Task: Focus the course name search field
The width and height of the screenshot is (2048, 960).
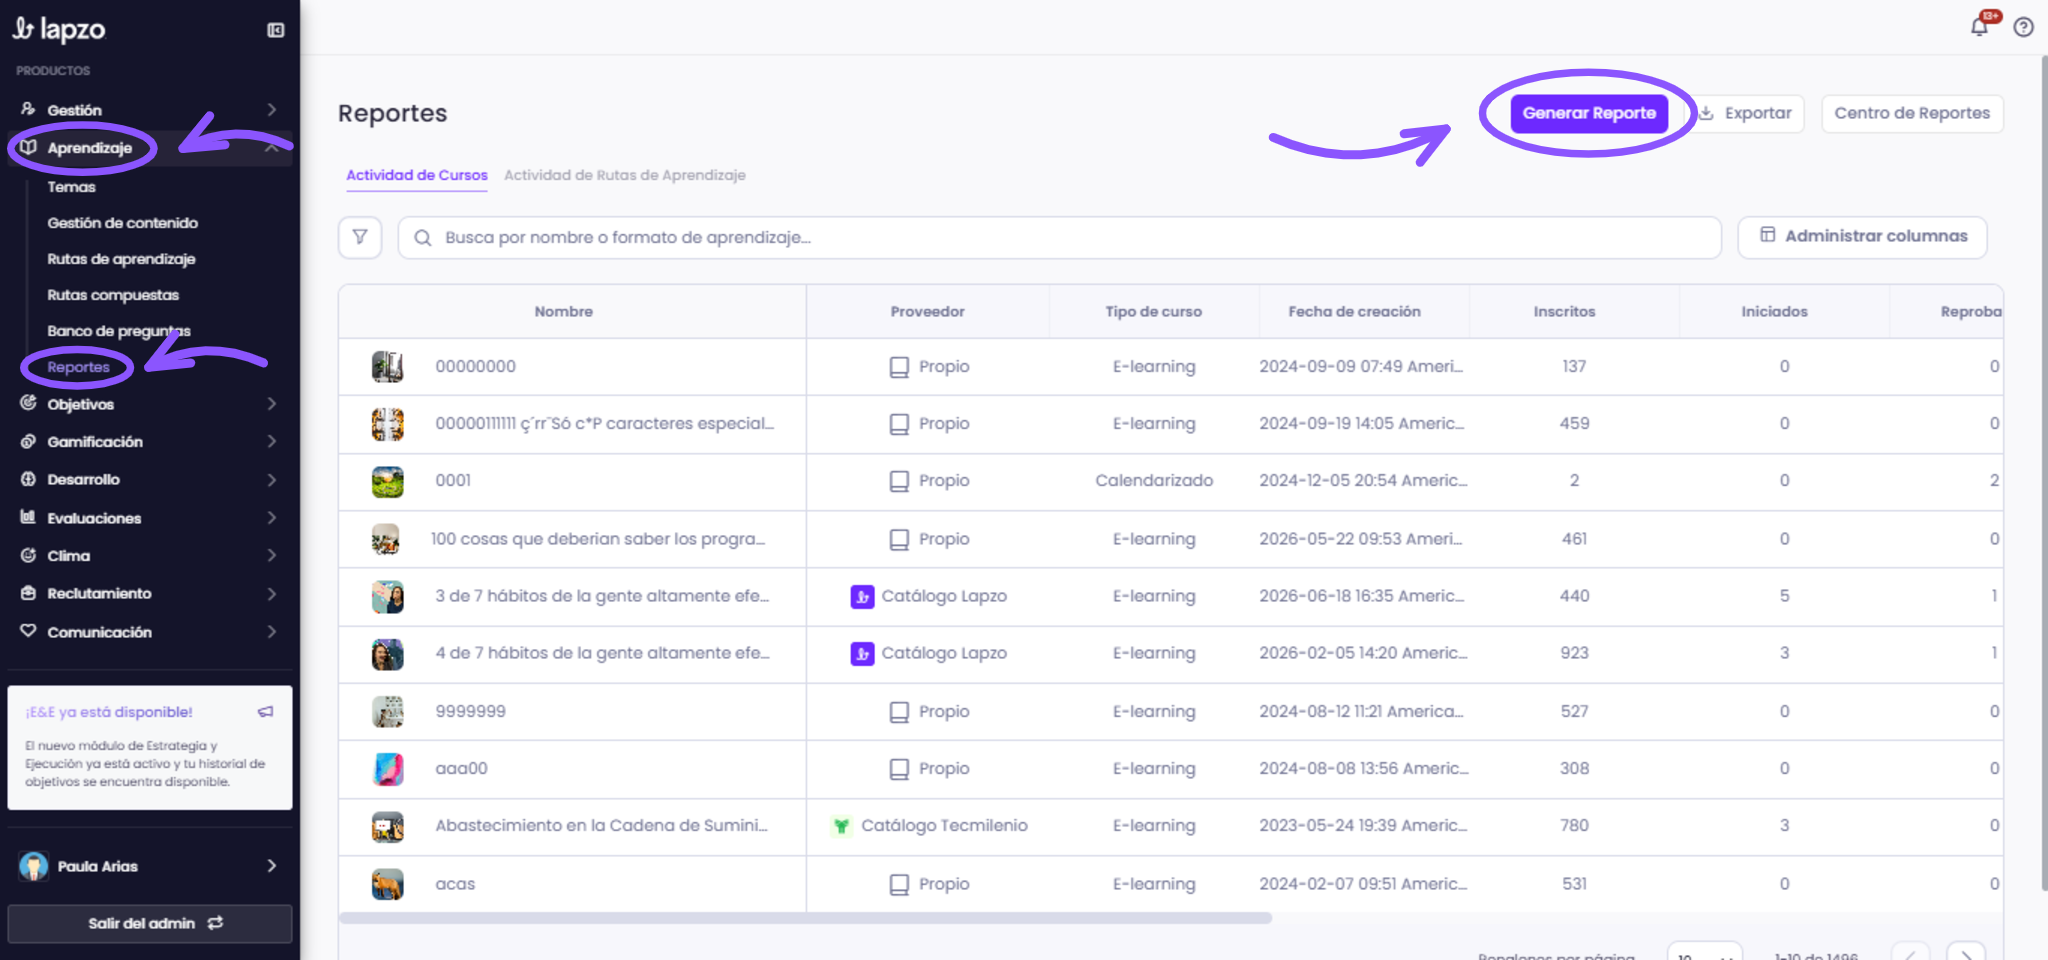Action: click(1060, 238)
